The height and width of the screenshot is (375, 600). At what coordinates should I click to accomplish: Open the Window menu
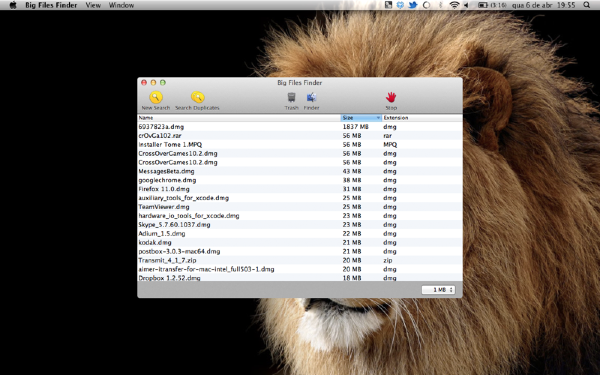point(121,5)
